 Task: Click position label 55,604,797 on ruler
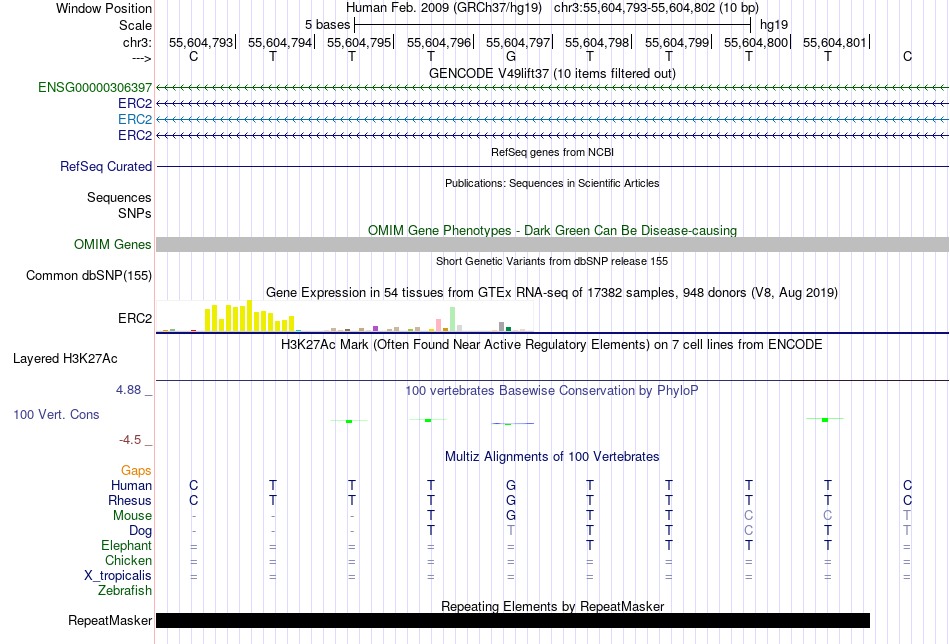517,42
